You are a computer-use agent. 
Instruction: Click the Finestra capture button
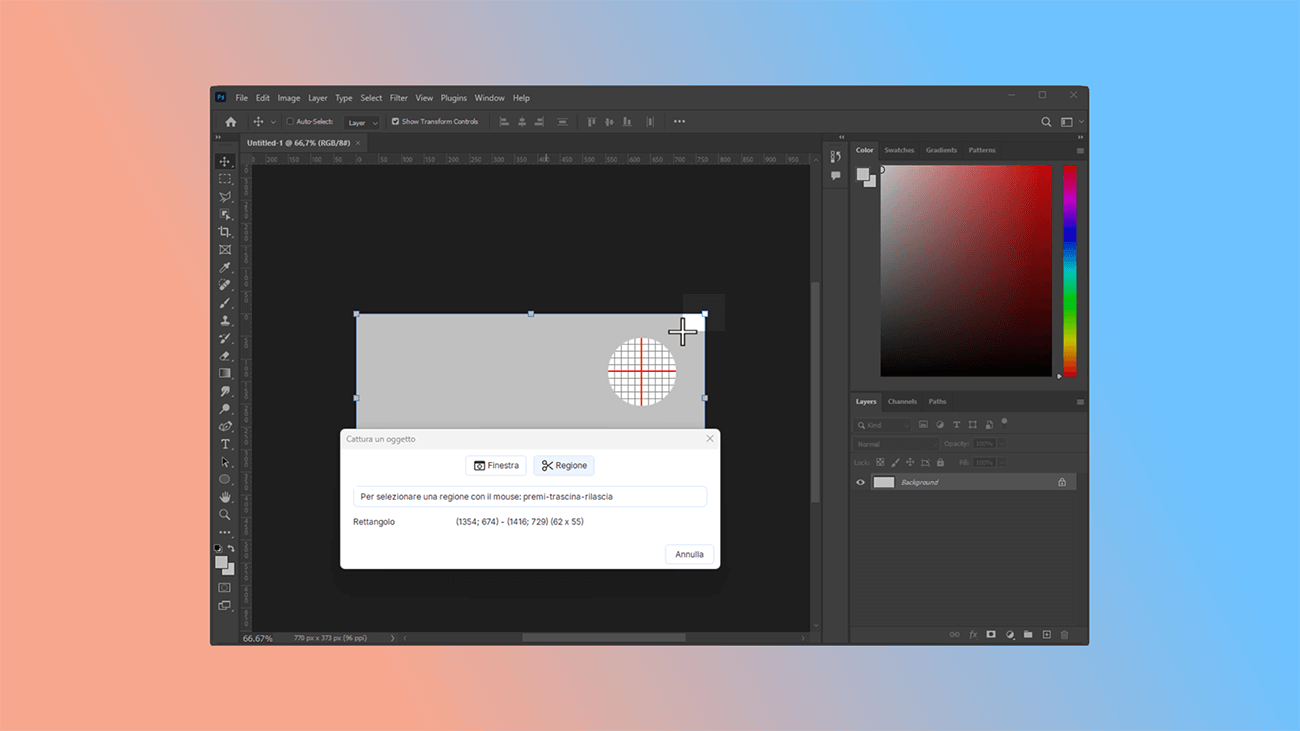[x=496, y=465]
